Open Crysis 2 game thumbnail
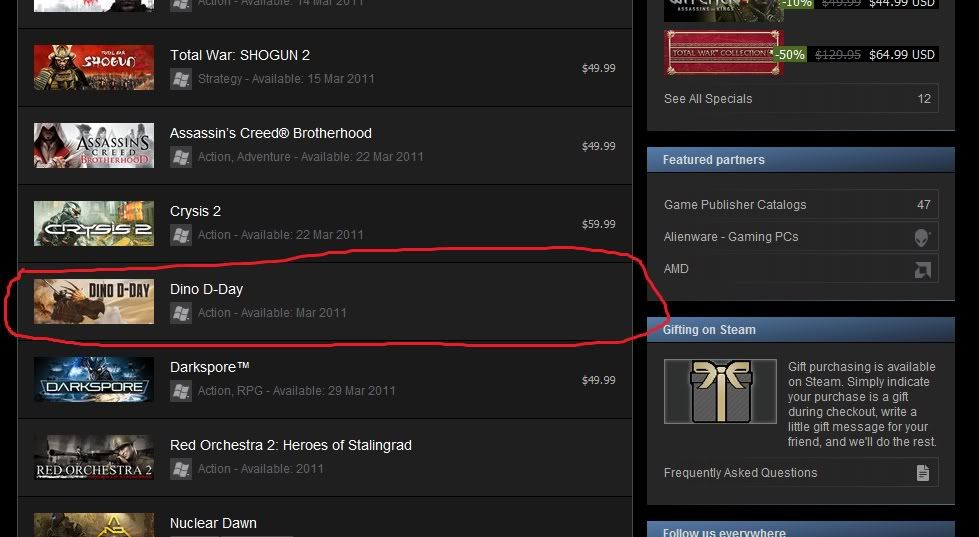Viewport: 979px width, 537px height. point(94,224)
